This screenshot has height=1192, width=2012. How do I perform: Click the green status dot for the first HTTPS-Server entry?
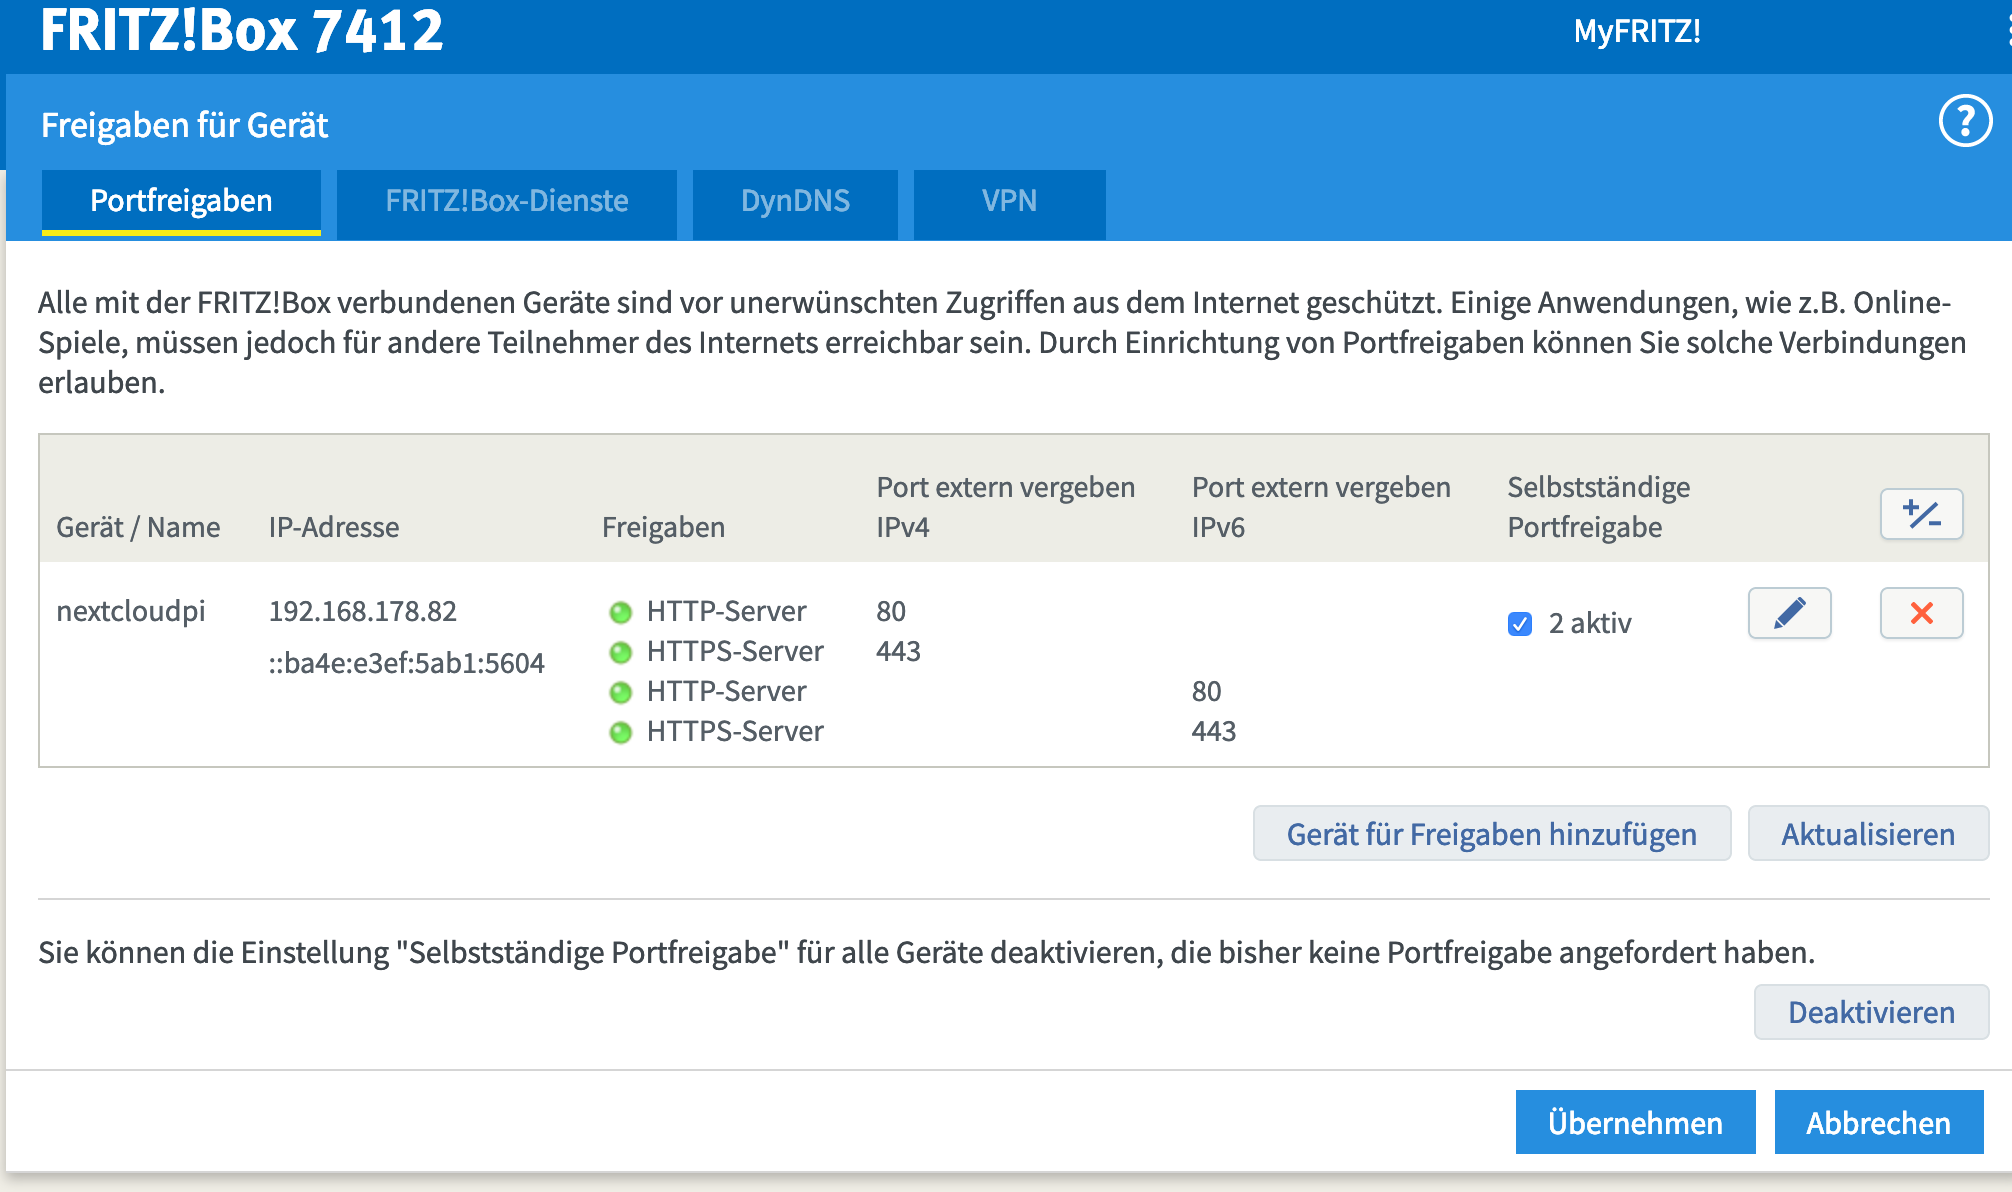pos(621,652)
